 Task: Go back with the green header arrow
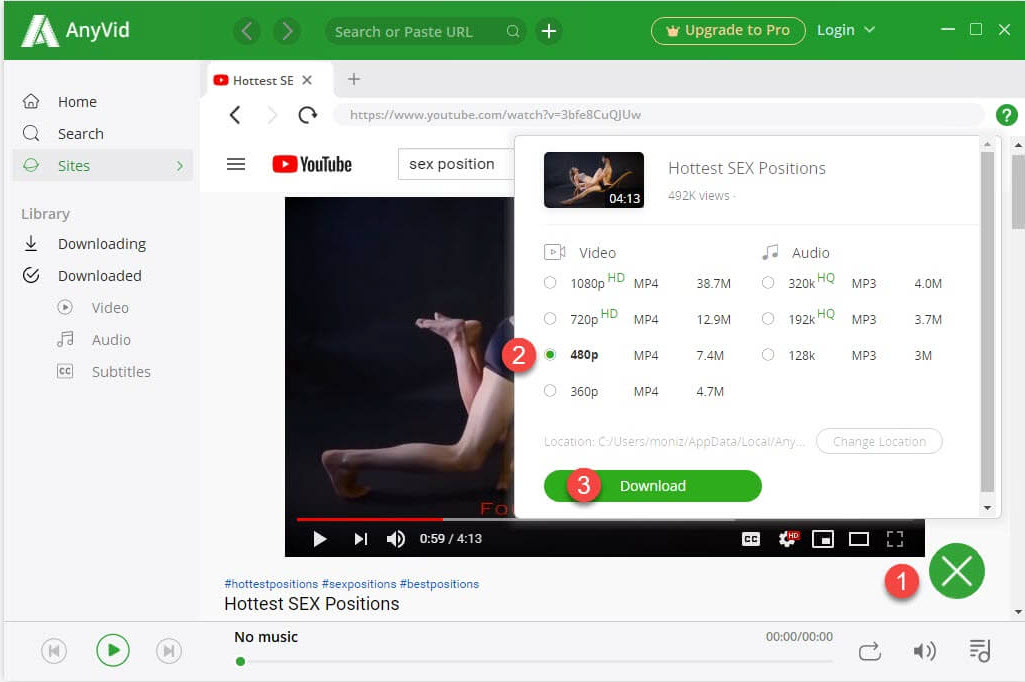pyautogui.click(x=247, y=31)
